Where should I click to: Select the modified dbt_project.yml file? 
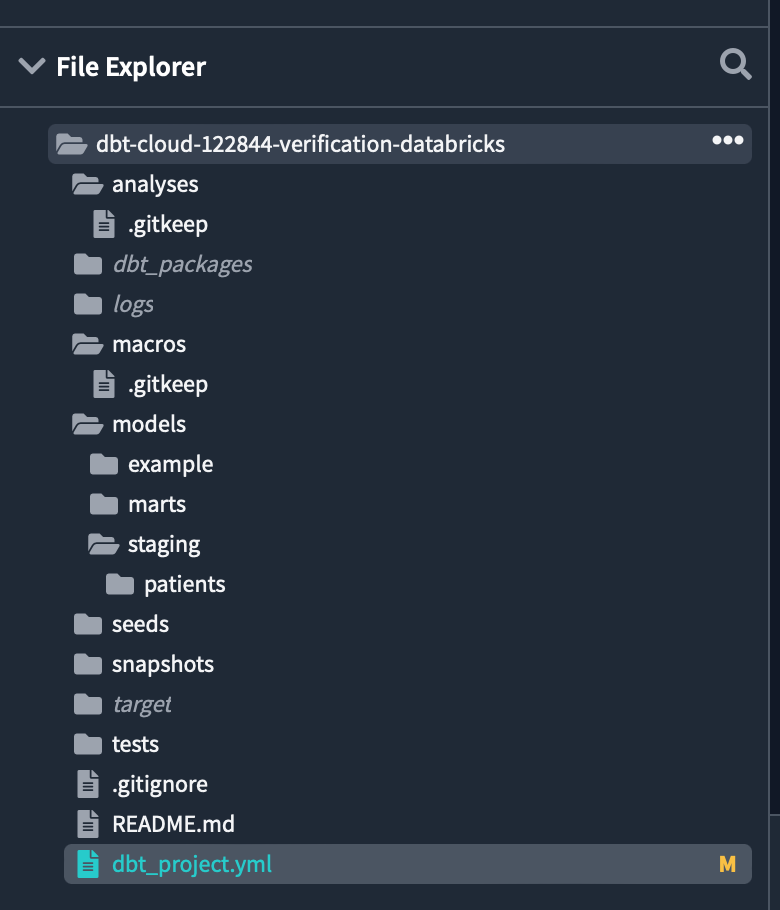[407, 864]
